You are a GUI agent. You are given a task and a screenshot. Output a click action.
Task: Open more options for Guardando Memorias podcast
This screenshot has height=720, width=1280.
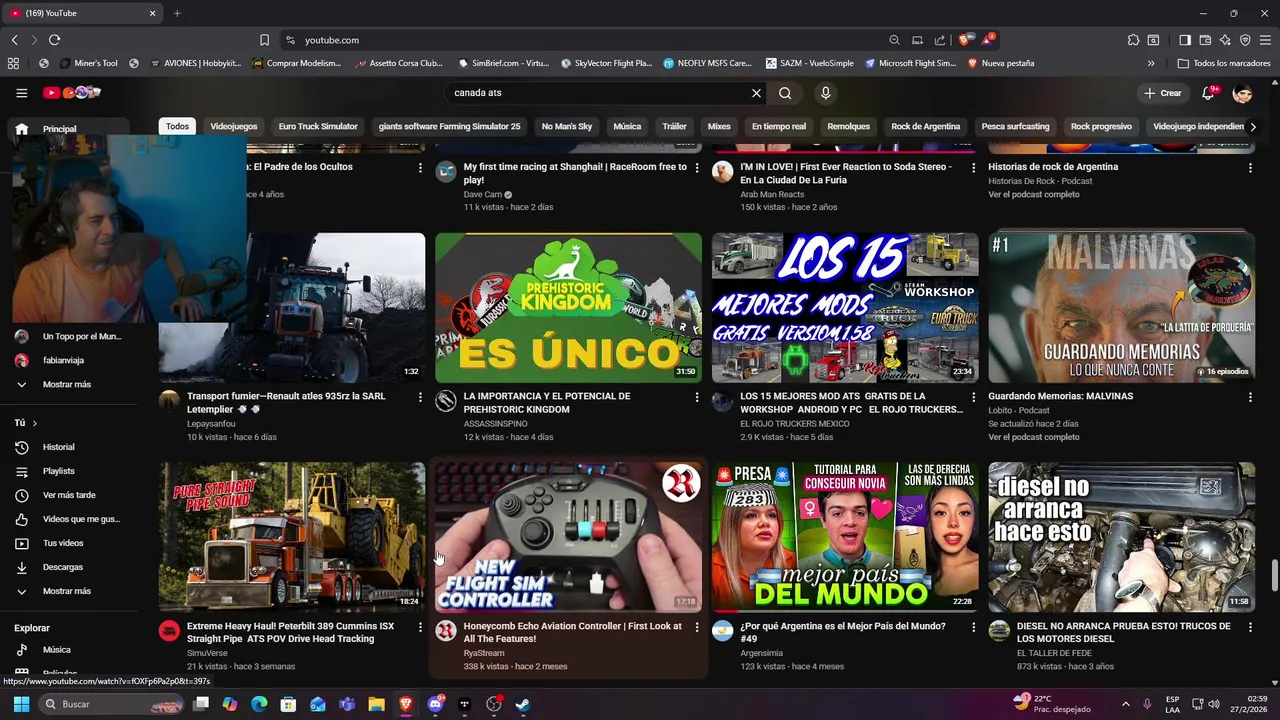click(x=1250, y=397)
